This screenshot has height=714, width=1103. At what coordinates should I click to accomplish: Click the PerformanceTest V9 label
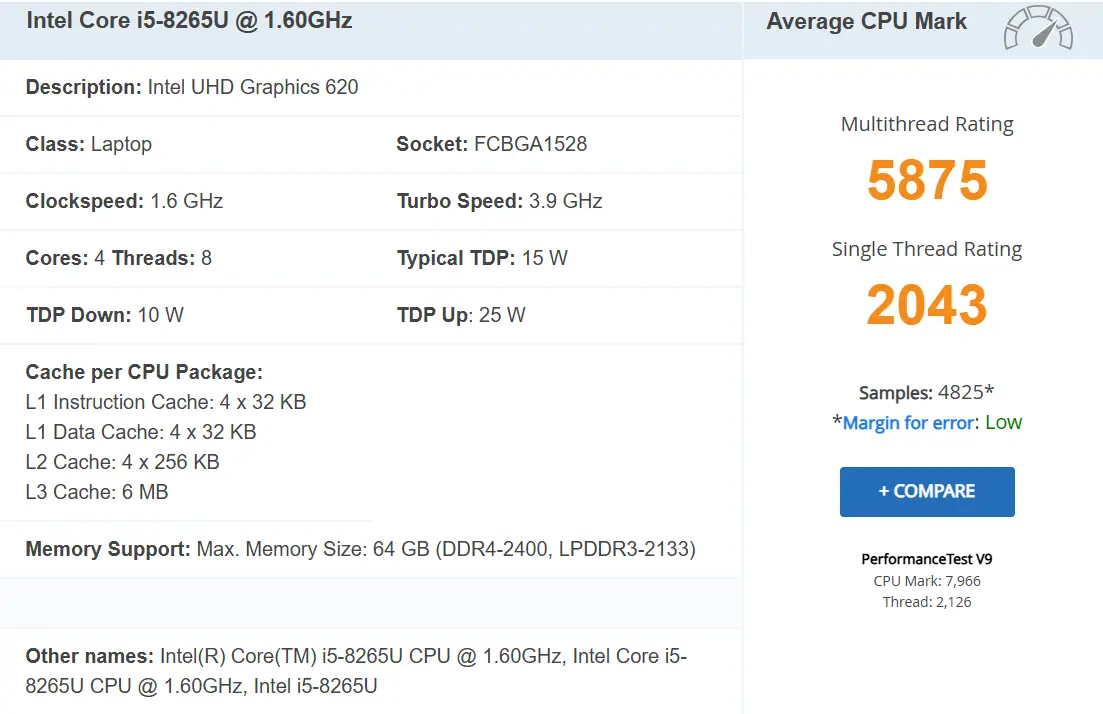(x=926, y=558)
